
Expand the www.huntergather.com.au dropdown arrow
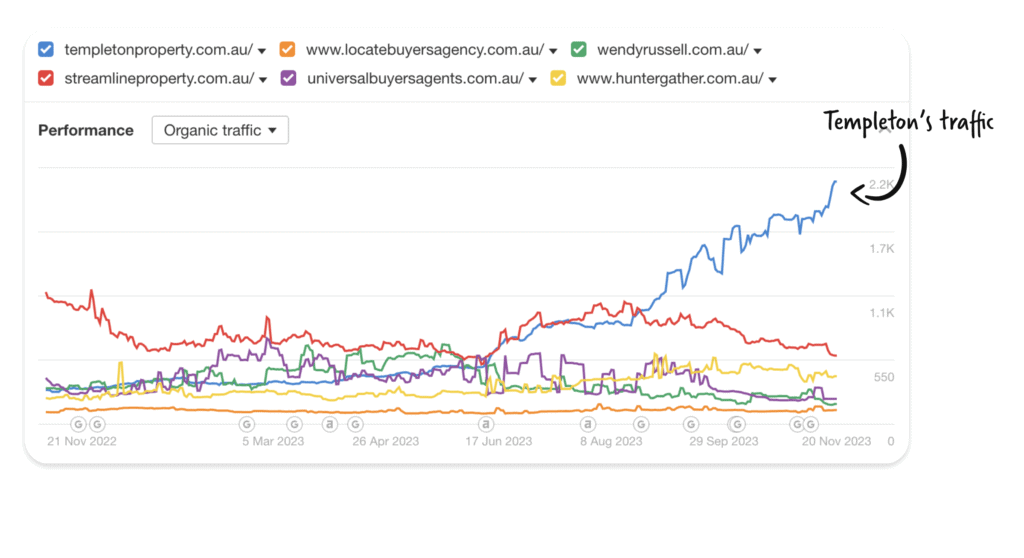(773, 80)
